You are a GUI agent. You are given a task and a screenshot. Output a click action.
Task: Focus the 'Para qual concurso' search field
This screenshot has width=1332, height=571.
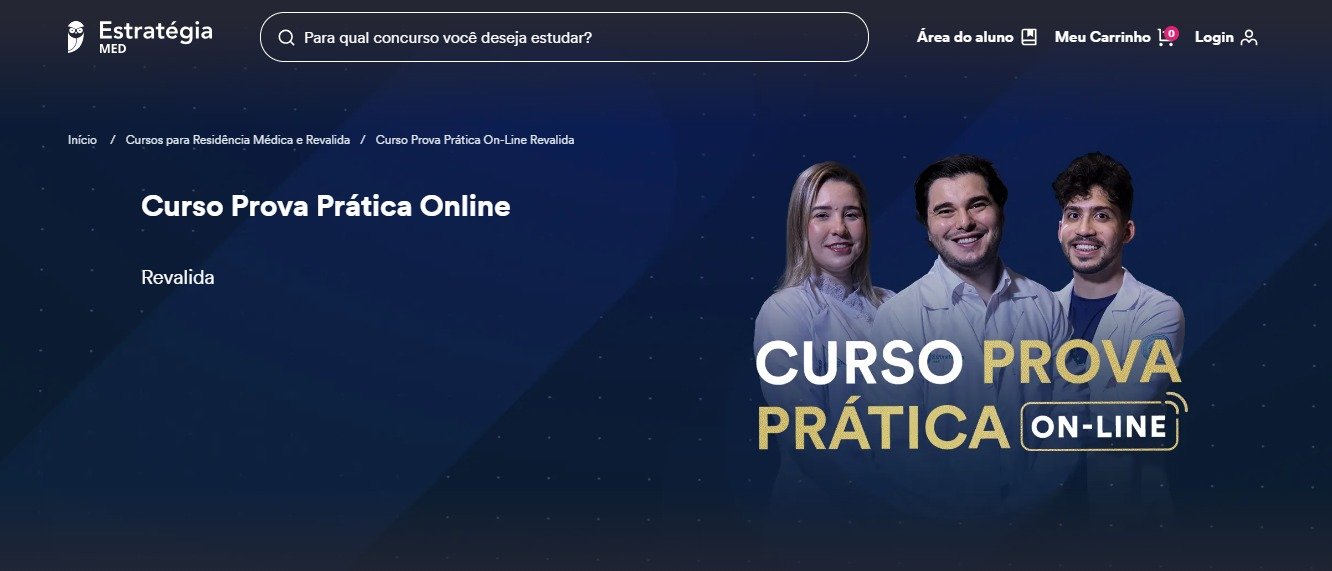(564, 37)
